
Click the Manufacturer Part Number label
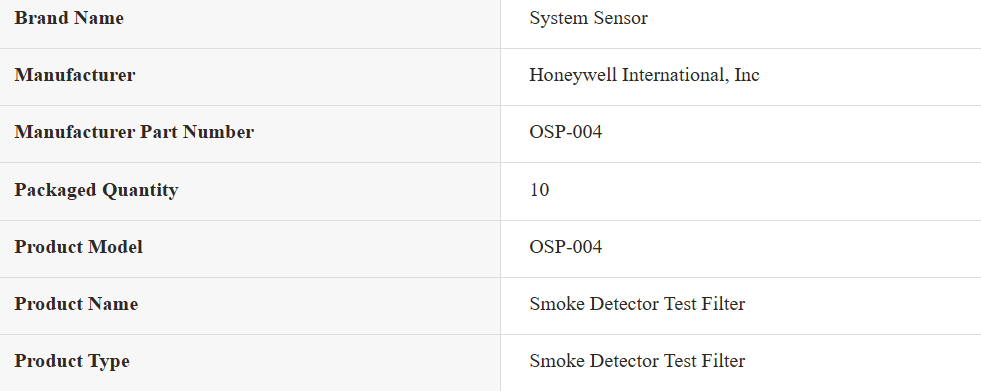tap(134, 132)
